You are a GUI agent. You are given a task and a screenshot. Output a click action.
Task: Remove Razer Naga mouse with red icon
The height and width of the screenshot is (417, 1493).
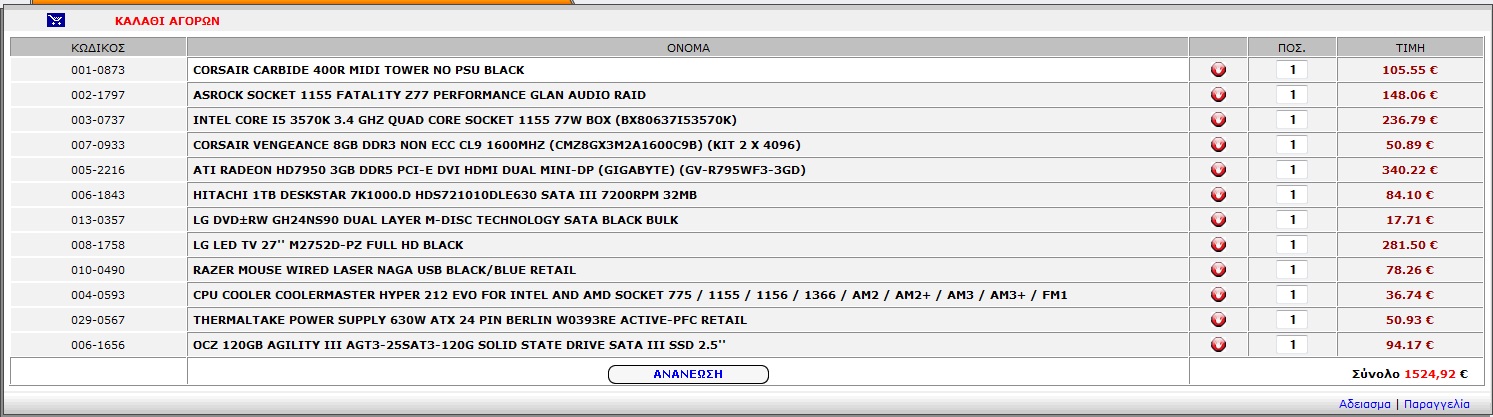pos(1218,270)
